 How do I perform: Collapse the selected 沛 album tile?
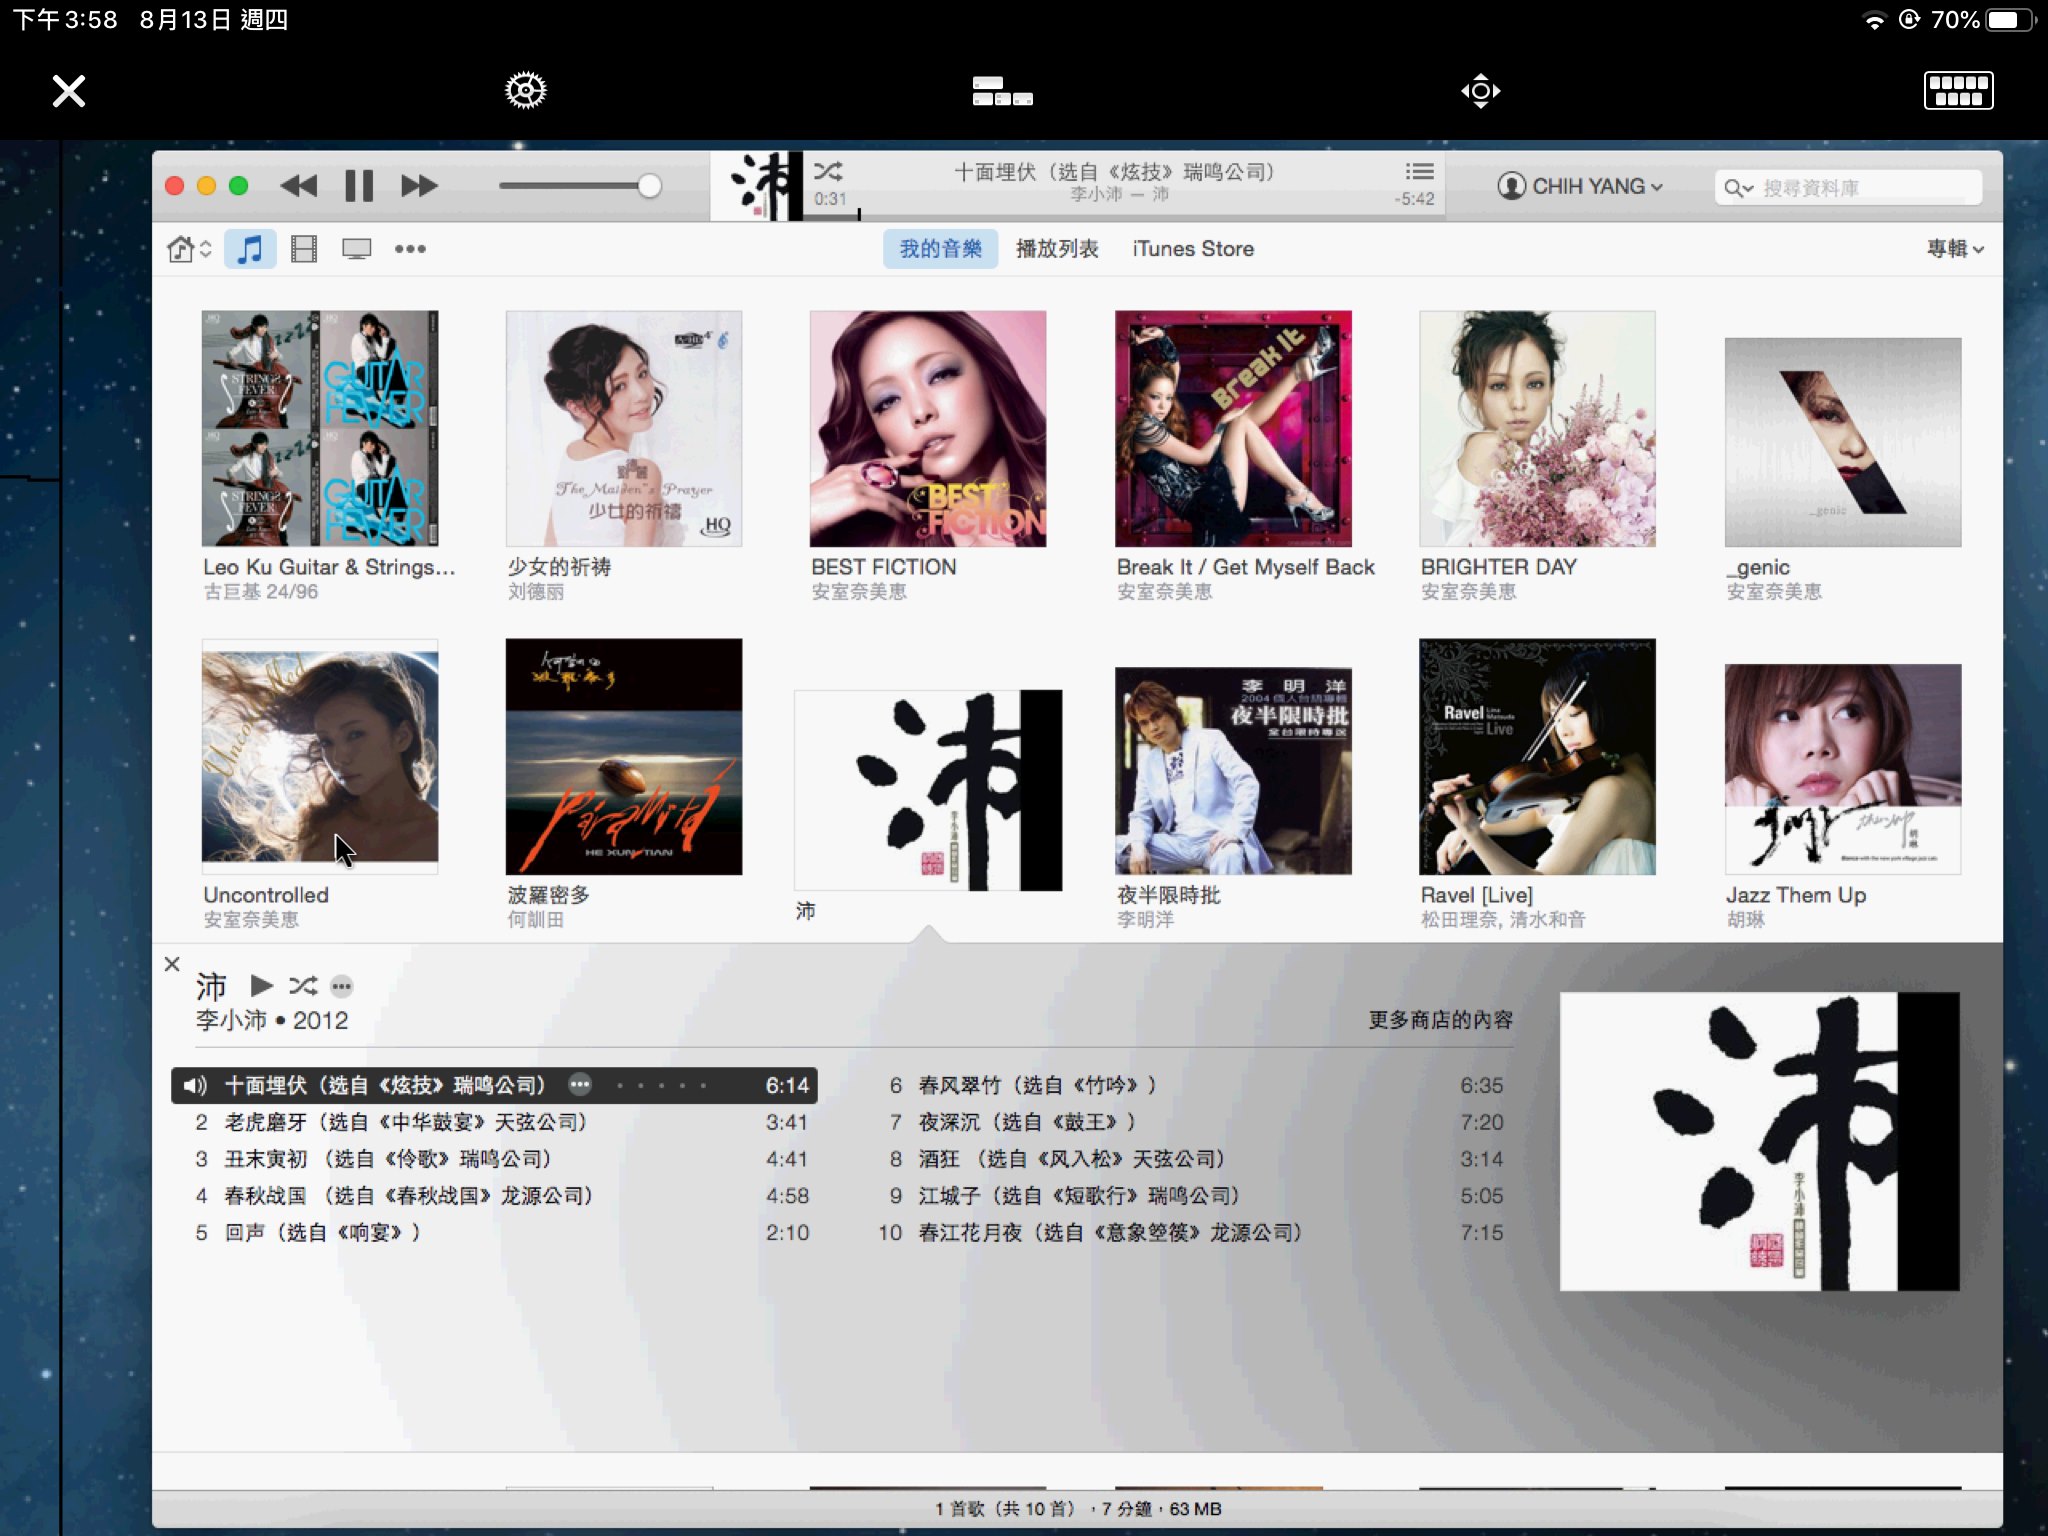coord(928,790)
